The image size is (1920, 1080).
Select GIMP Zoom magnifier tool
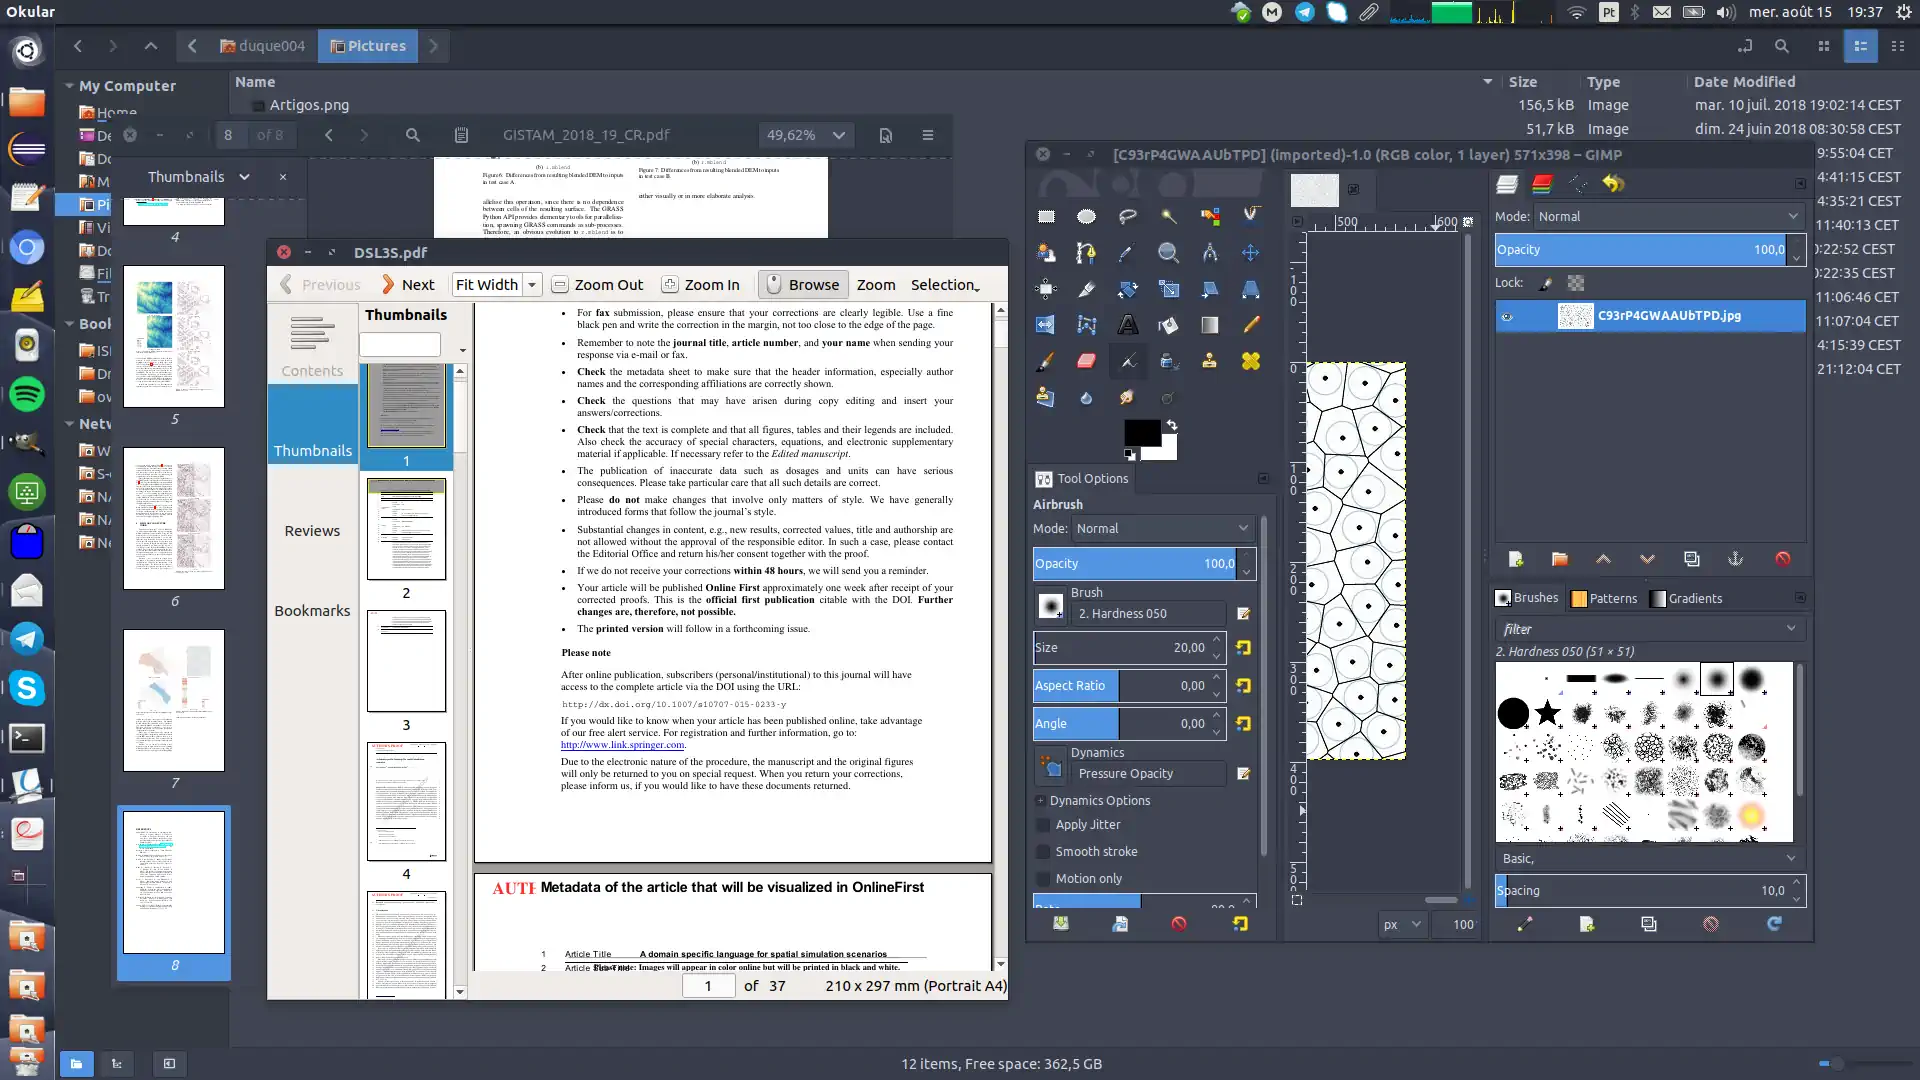1168,253
